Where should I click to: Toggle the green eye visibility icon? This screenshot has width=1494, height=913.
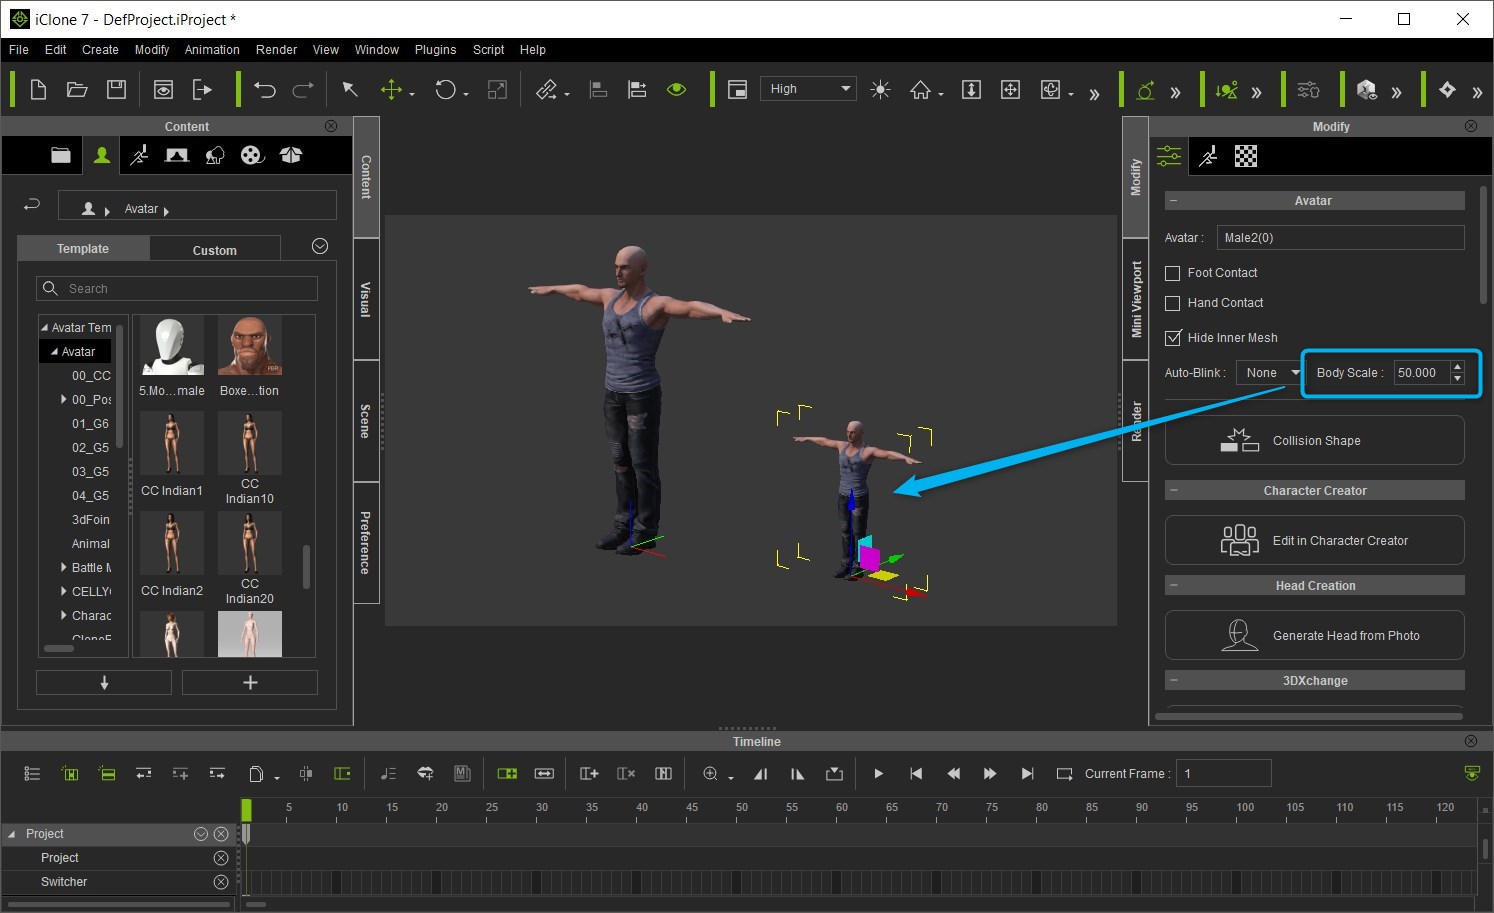coord(677,89)
